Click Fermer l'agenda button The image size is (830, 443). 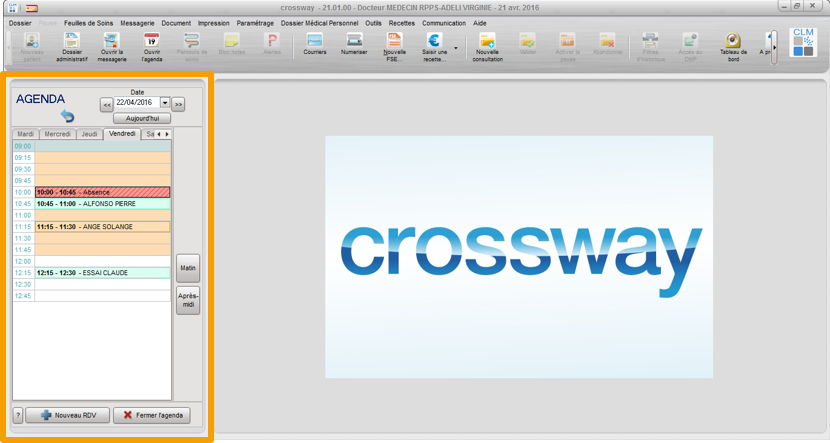(152, 415)
